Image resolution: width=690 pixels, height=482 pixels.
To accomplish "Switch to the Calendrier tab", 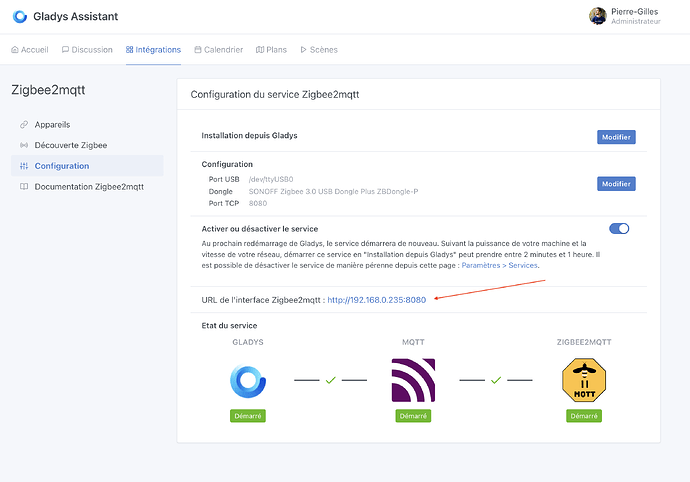I will pyautogui.click(x=218, y=49).
